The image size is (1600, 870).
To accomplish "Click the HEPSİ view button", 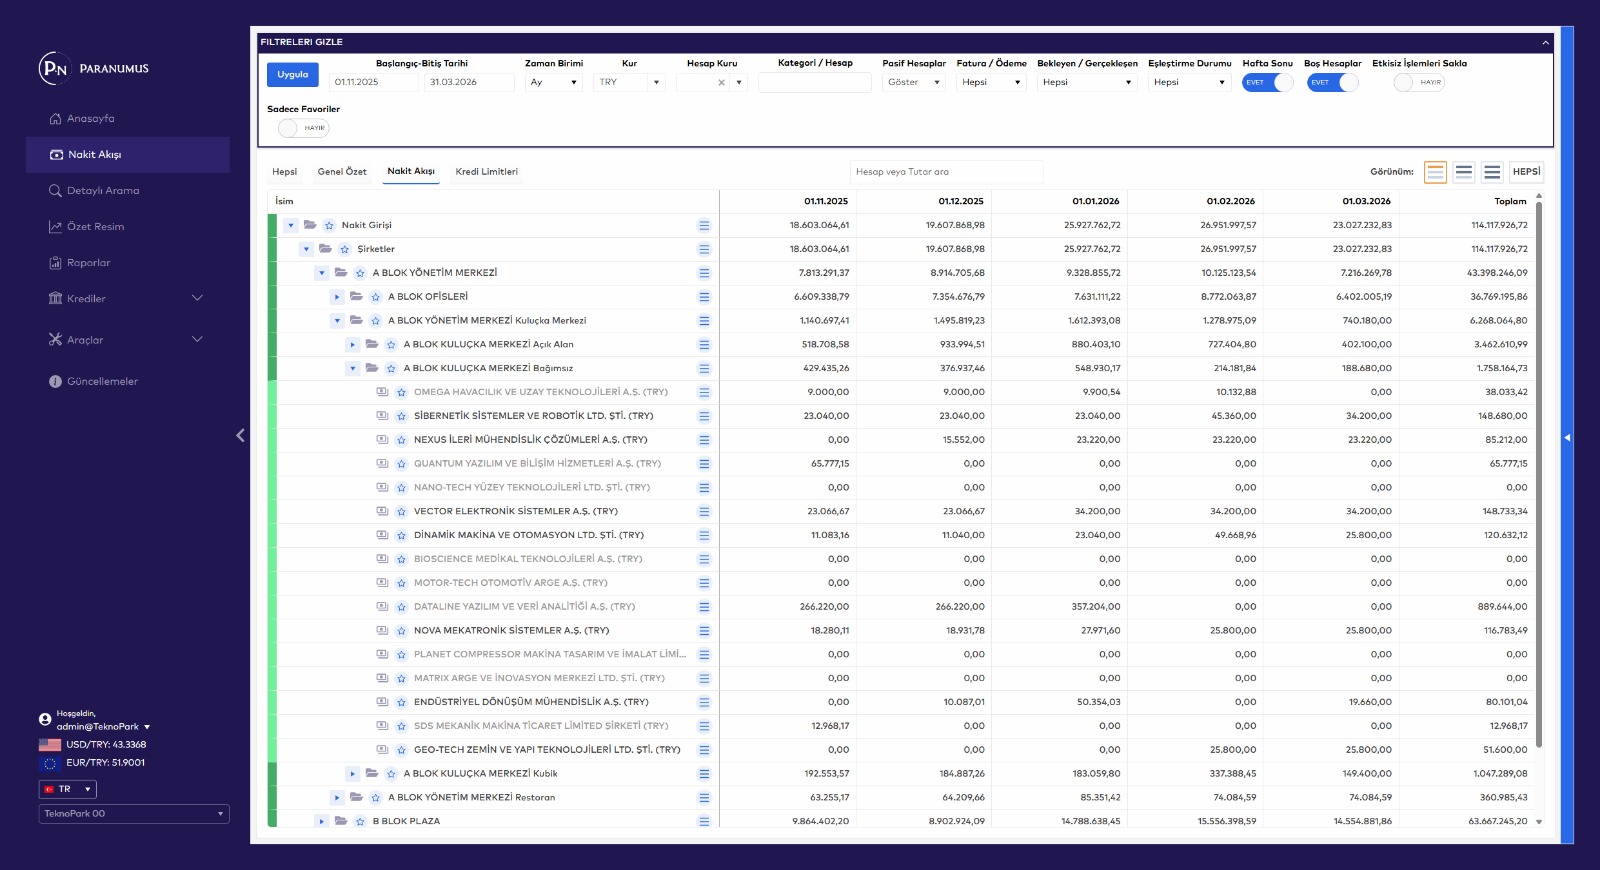I will [x=1526, y=172].
